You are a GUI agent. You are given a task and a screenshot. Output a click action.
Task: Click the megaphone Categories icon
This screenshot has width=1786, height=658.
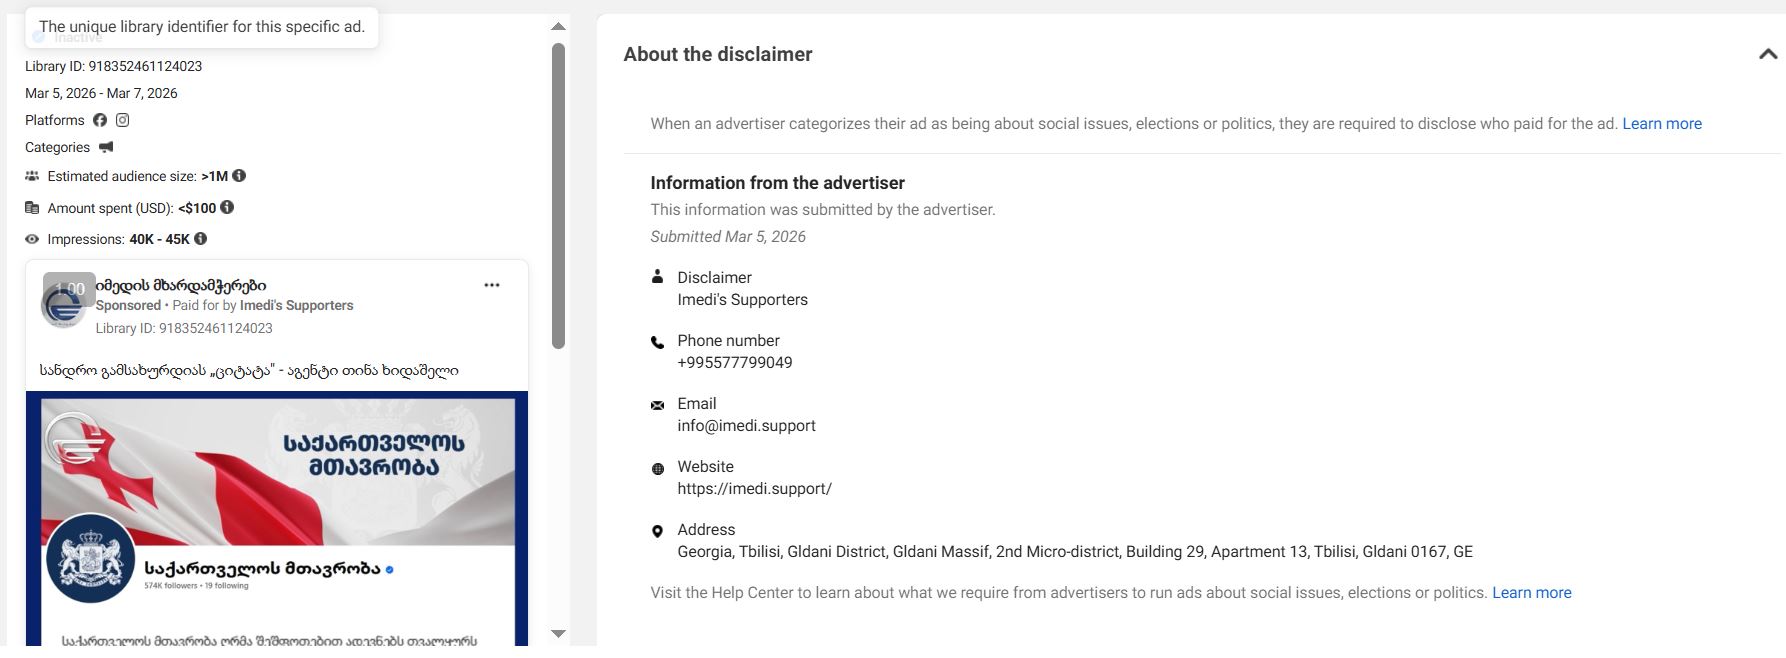click(106, 147)
